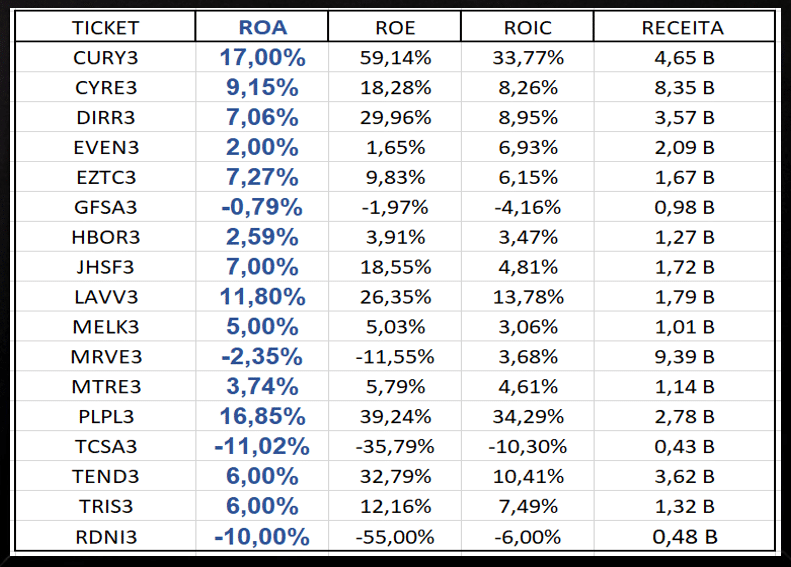
Task: Select the ROIC column header
Action: click(x=528, y=27)
